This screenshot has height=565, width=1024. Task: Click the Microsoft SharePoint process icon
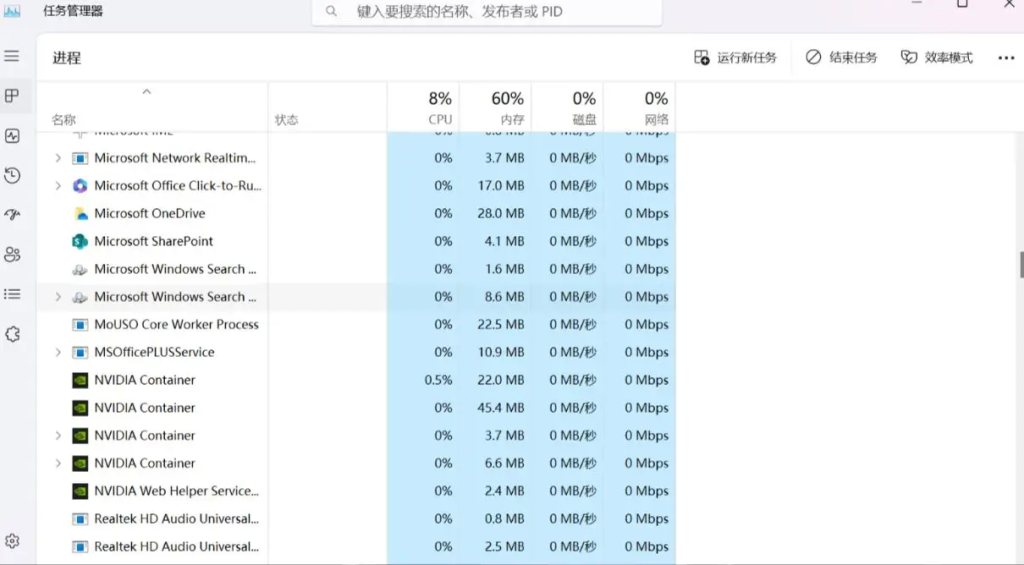click(x=80, y=241)
